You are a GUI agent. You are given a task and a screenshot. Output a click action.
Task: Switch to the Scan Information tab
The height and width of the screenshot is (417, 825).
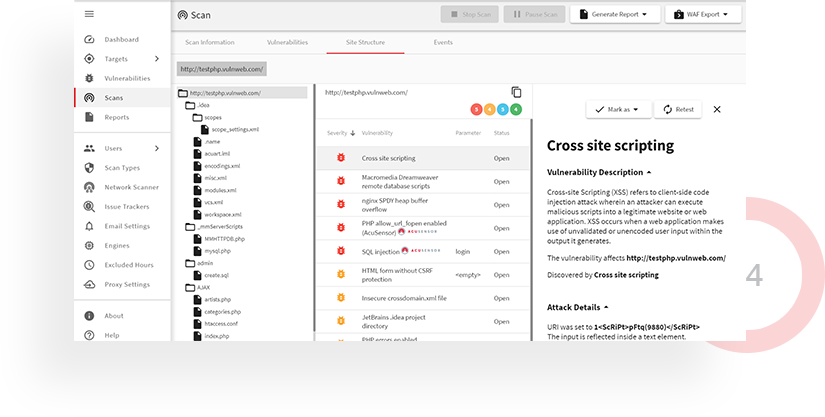(x=210, y=42)
